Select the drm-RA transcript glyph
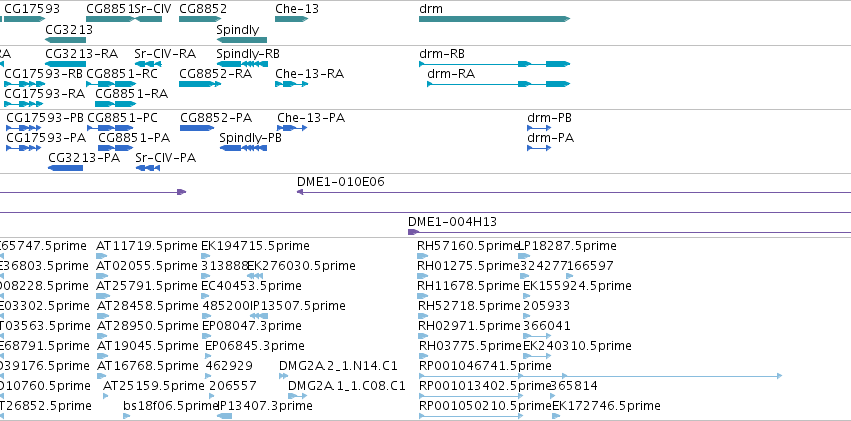 coord(499,84)
